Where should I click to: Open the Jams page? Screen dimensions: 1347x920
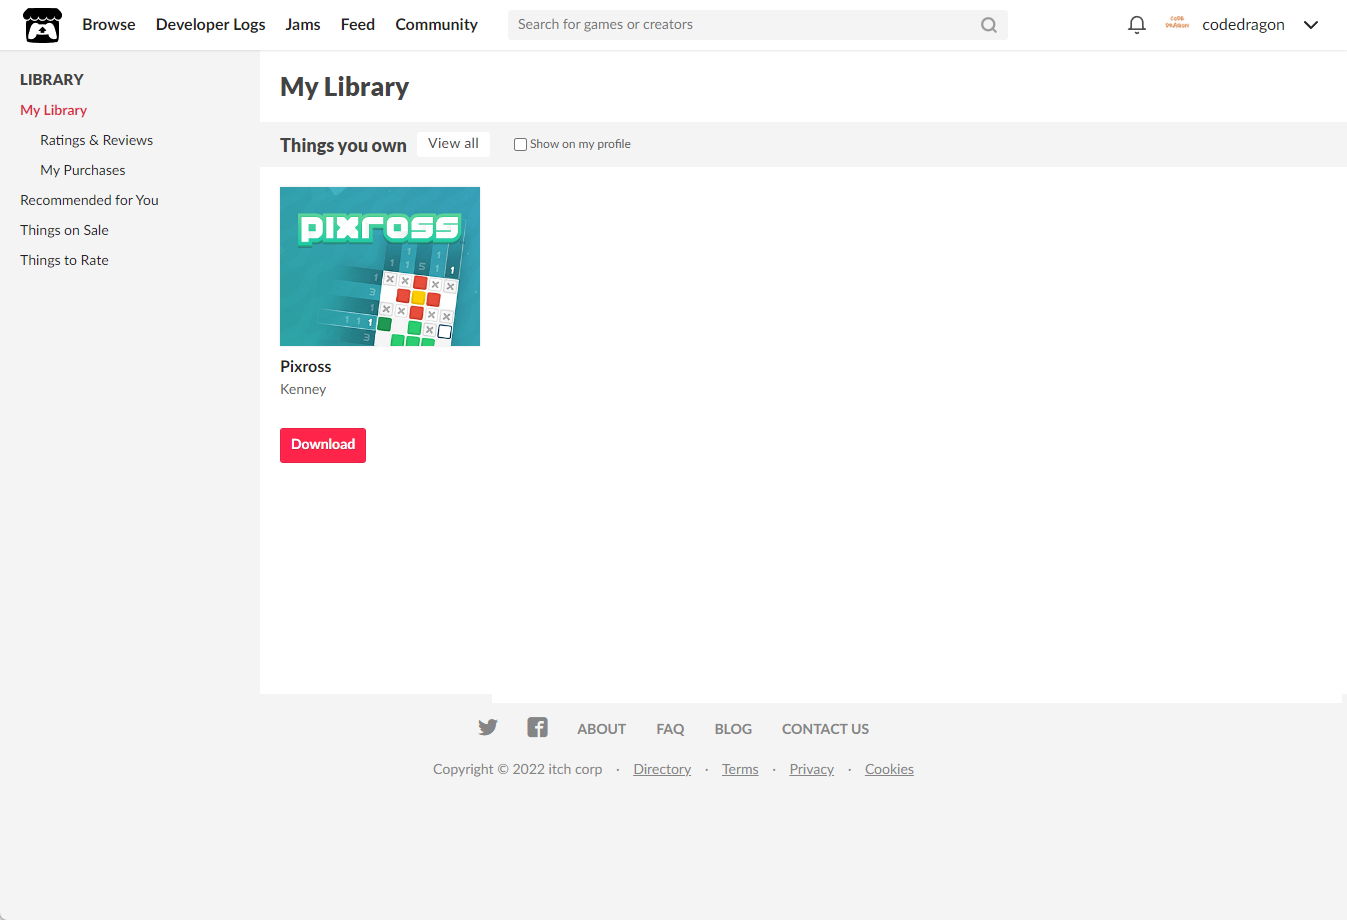[x=303, y=25]
